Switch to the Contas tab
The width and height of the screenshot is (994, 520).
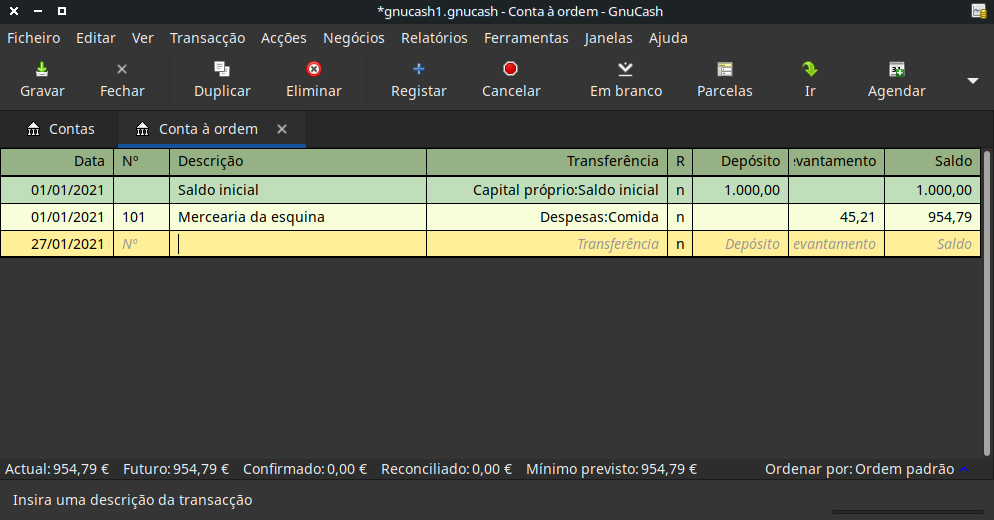(60, 129)
